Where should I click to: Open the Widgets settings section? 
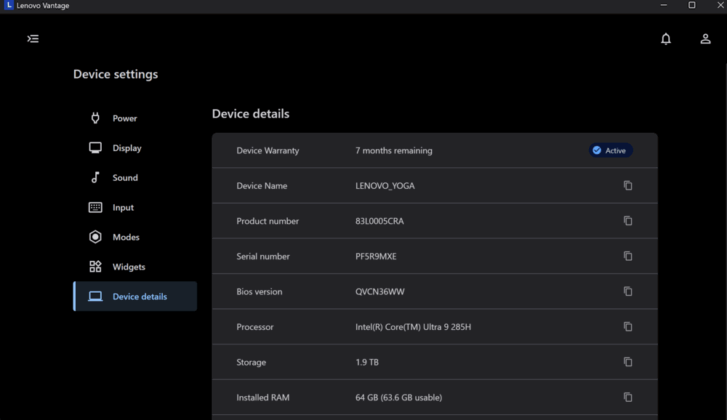[x=135, y=267]
